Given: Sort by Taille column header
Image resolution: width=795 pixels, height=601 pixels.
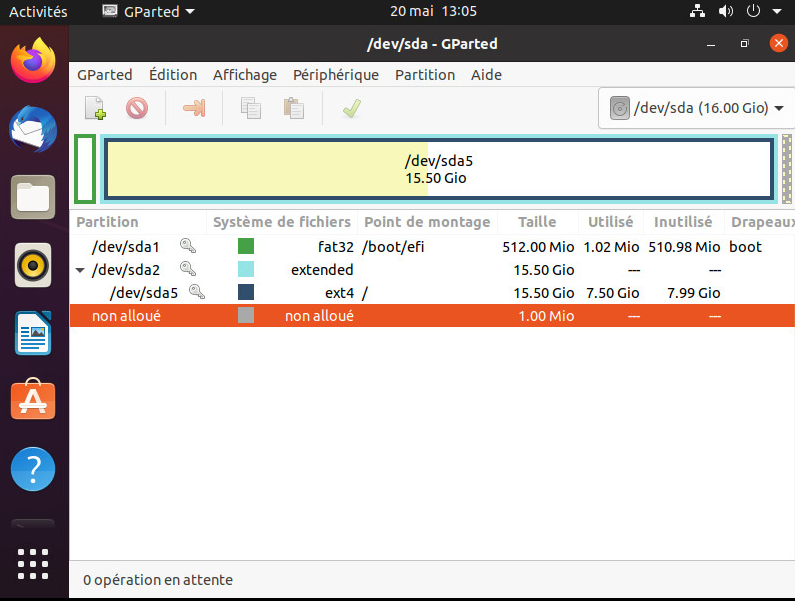Looking at the screenshot, I should 537,222.
